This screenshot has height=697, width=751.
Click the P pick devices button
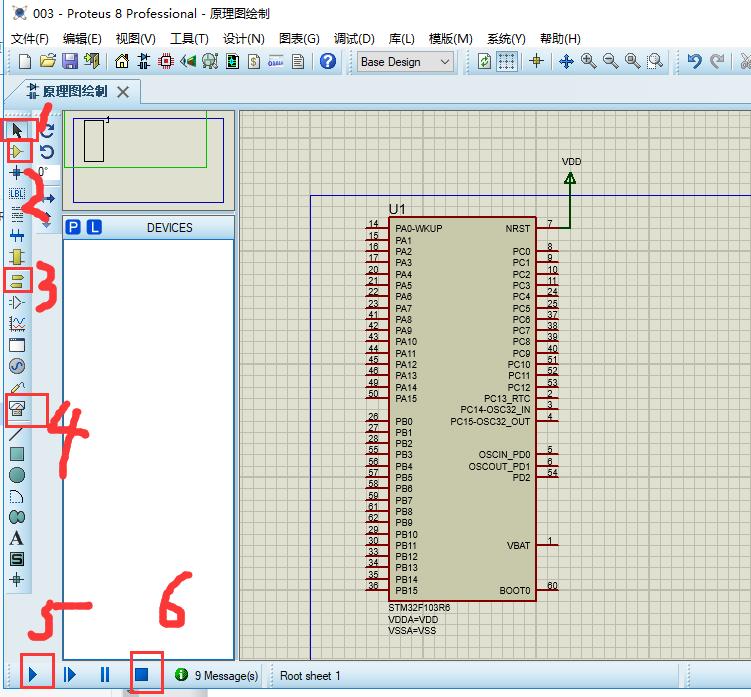click(x=73, y=227)
